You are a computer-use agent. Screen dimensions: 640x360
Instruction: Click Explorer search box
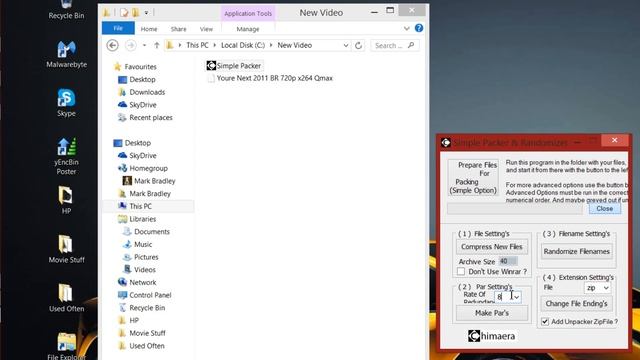coord(395,45)
